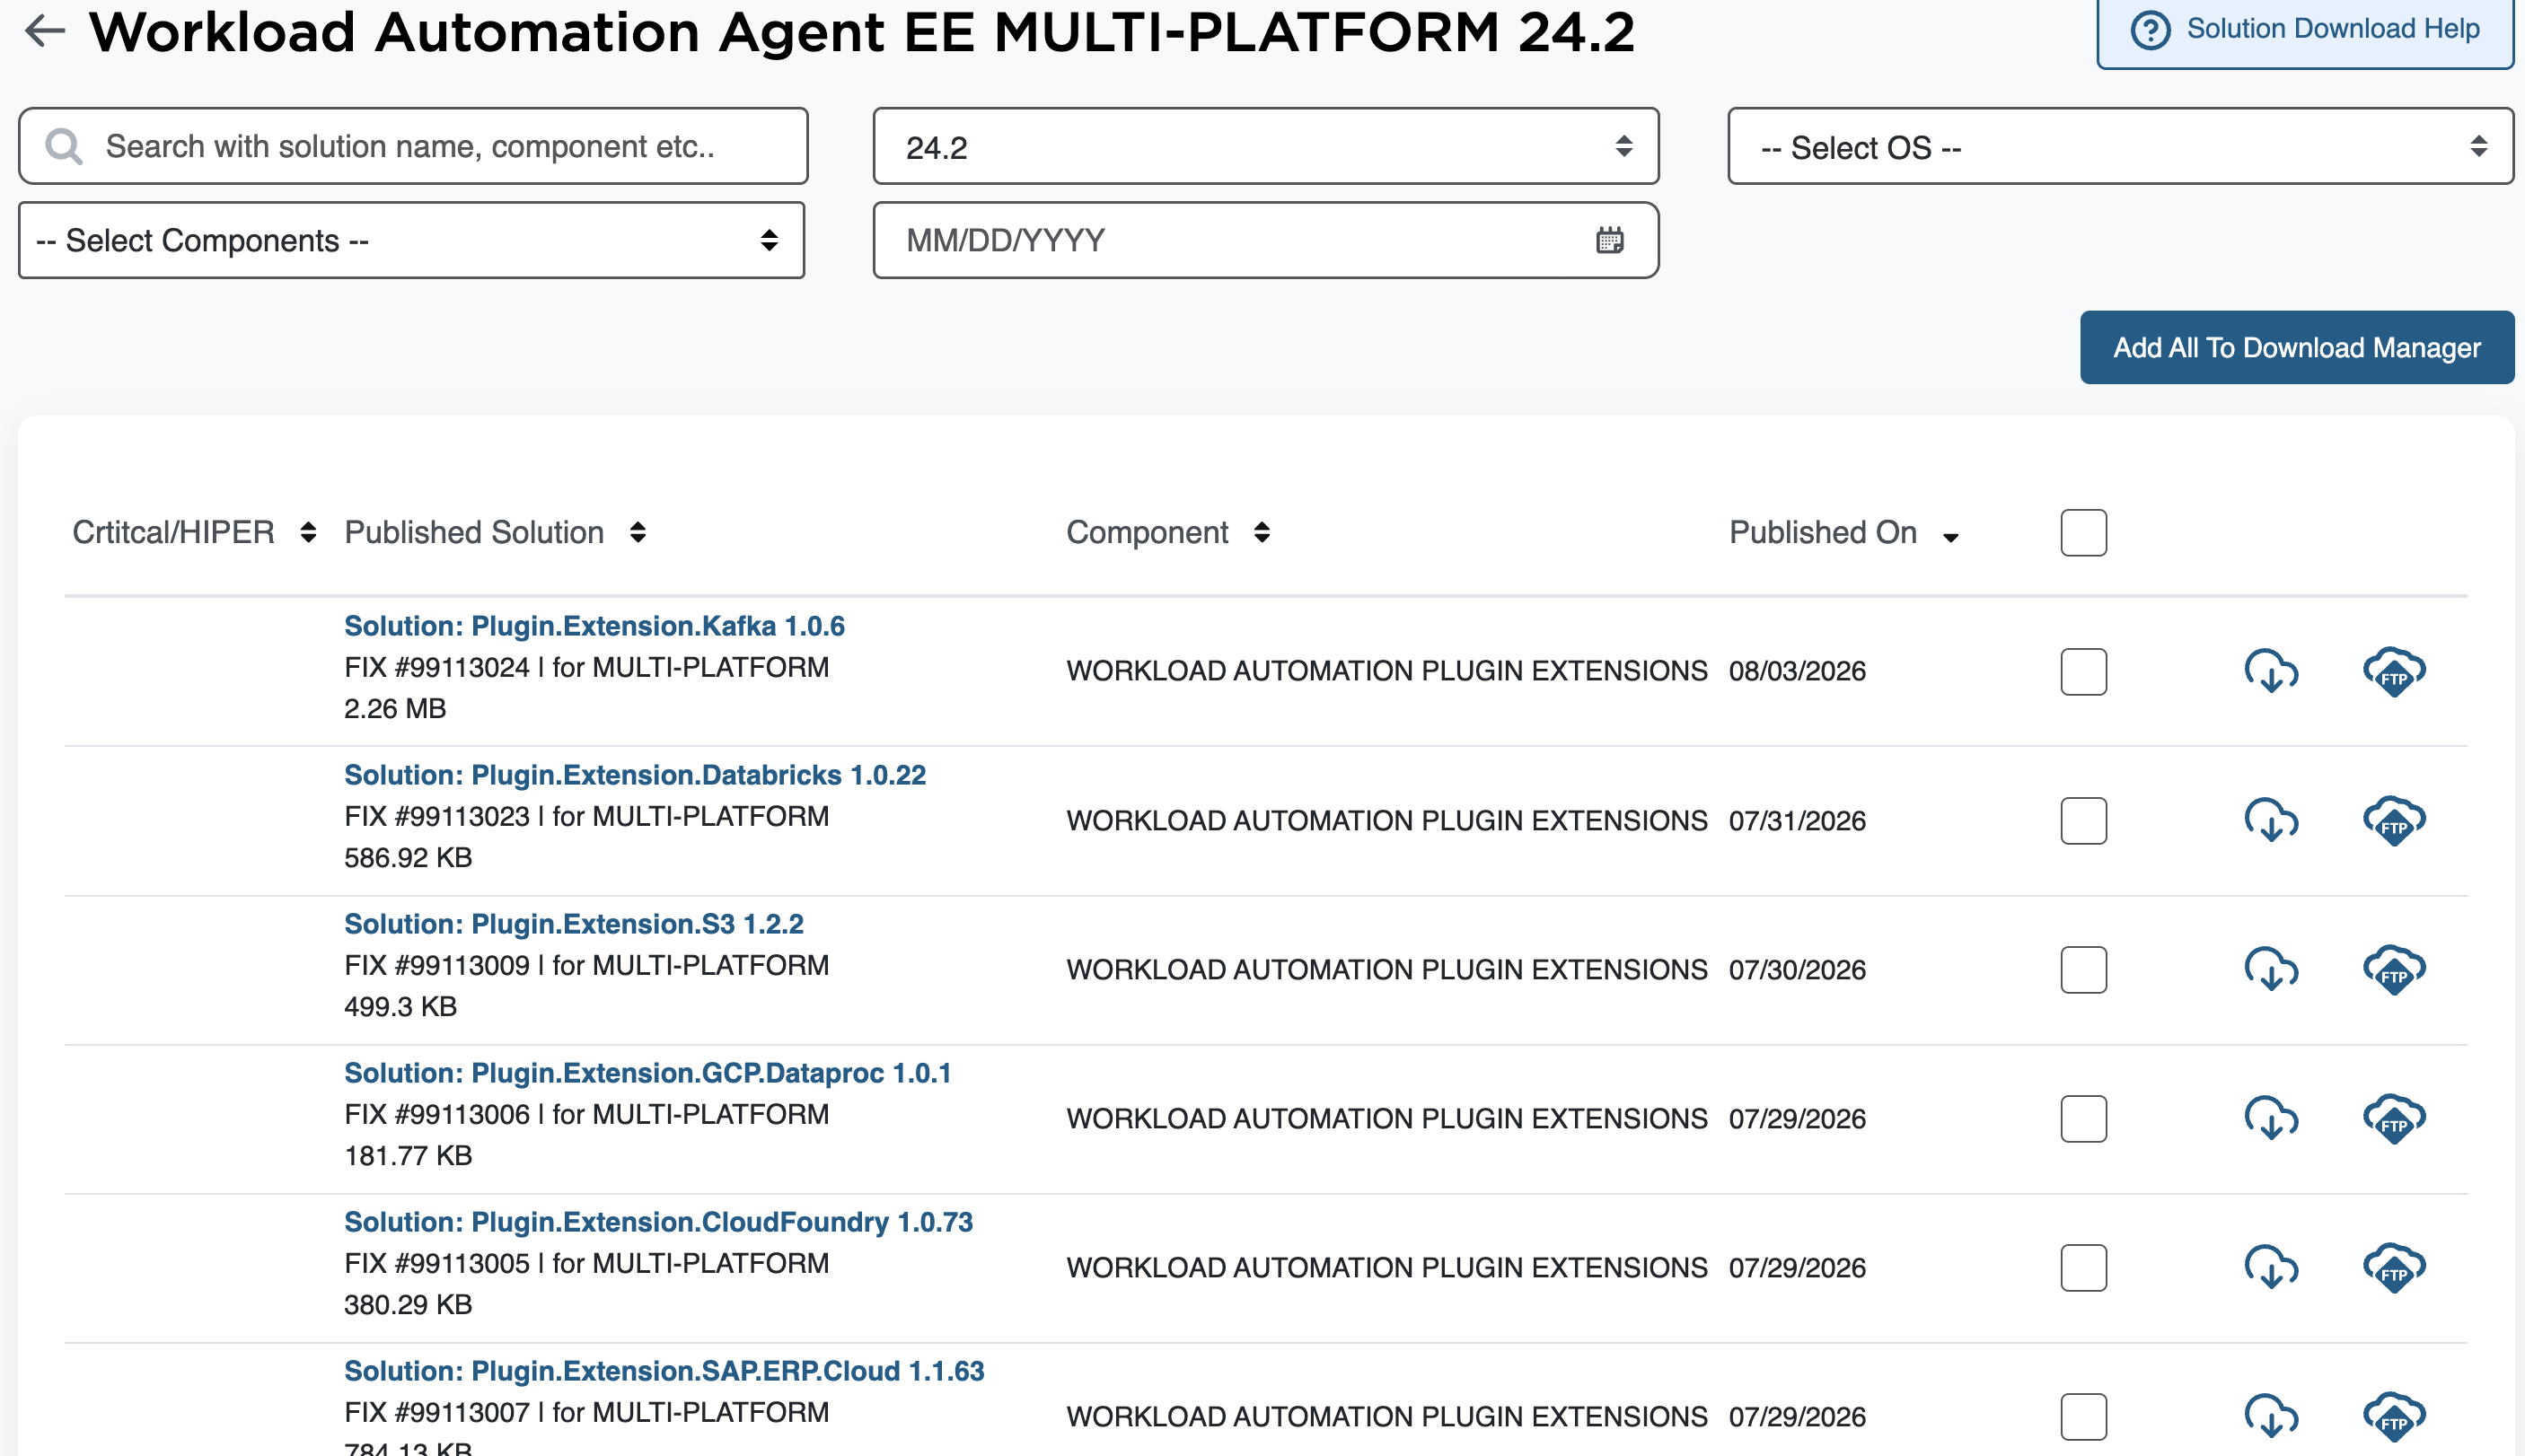
Task: Open Solution: Plugin.Extension.GCP.Dataproc 1.0.1 link
Action: 648,1073
